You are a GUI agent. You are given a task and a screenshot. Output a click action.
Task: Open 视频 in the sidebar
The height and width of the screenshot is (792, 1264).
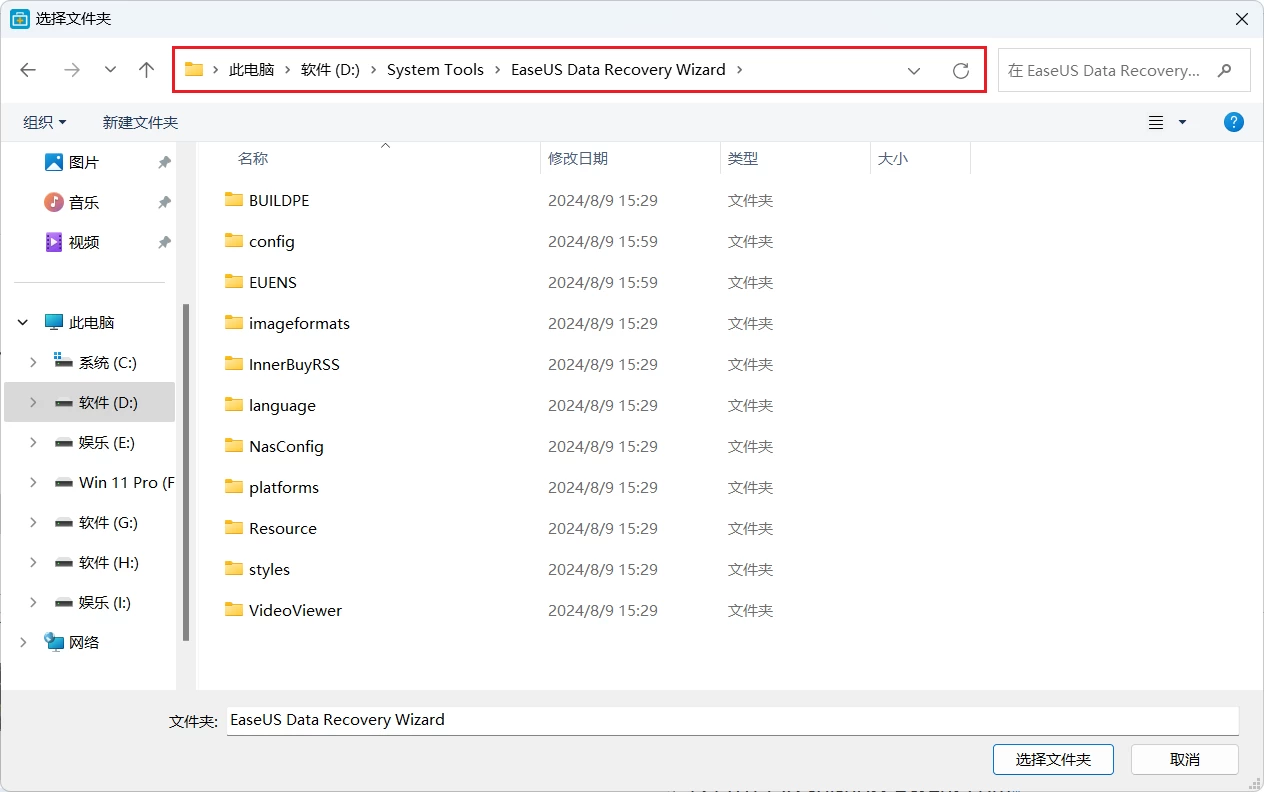tap(84, 242)
